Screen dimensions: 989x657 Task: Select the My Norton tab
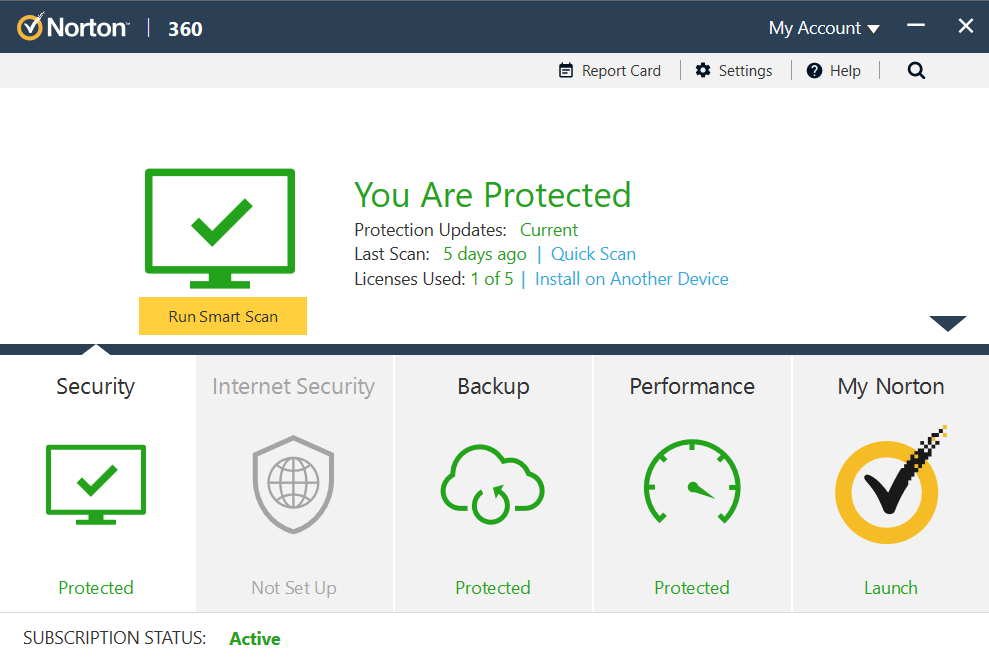click(889, 386)
